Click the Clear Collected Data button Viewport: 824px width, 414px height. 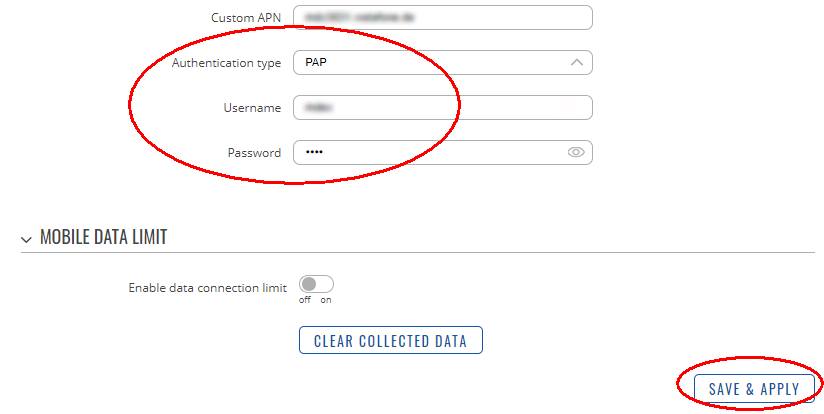(x=390, y=340)
